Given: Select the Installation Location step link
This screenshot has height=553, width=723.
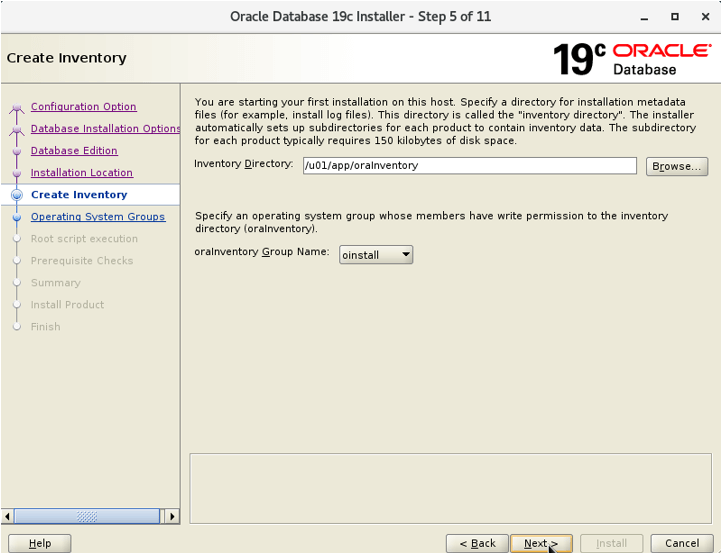Looking at the screenshot, I should coord(81,173).
